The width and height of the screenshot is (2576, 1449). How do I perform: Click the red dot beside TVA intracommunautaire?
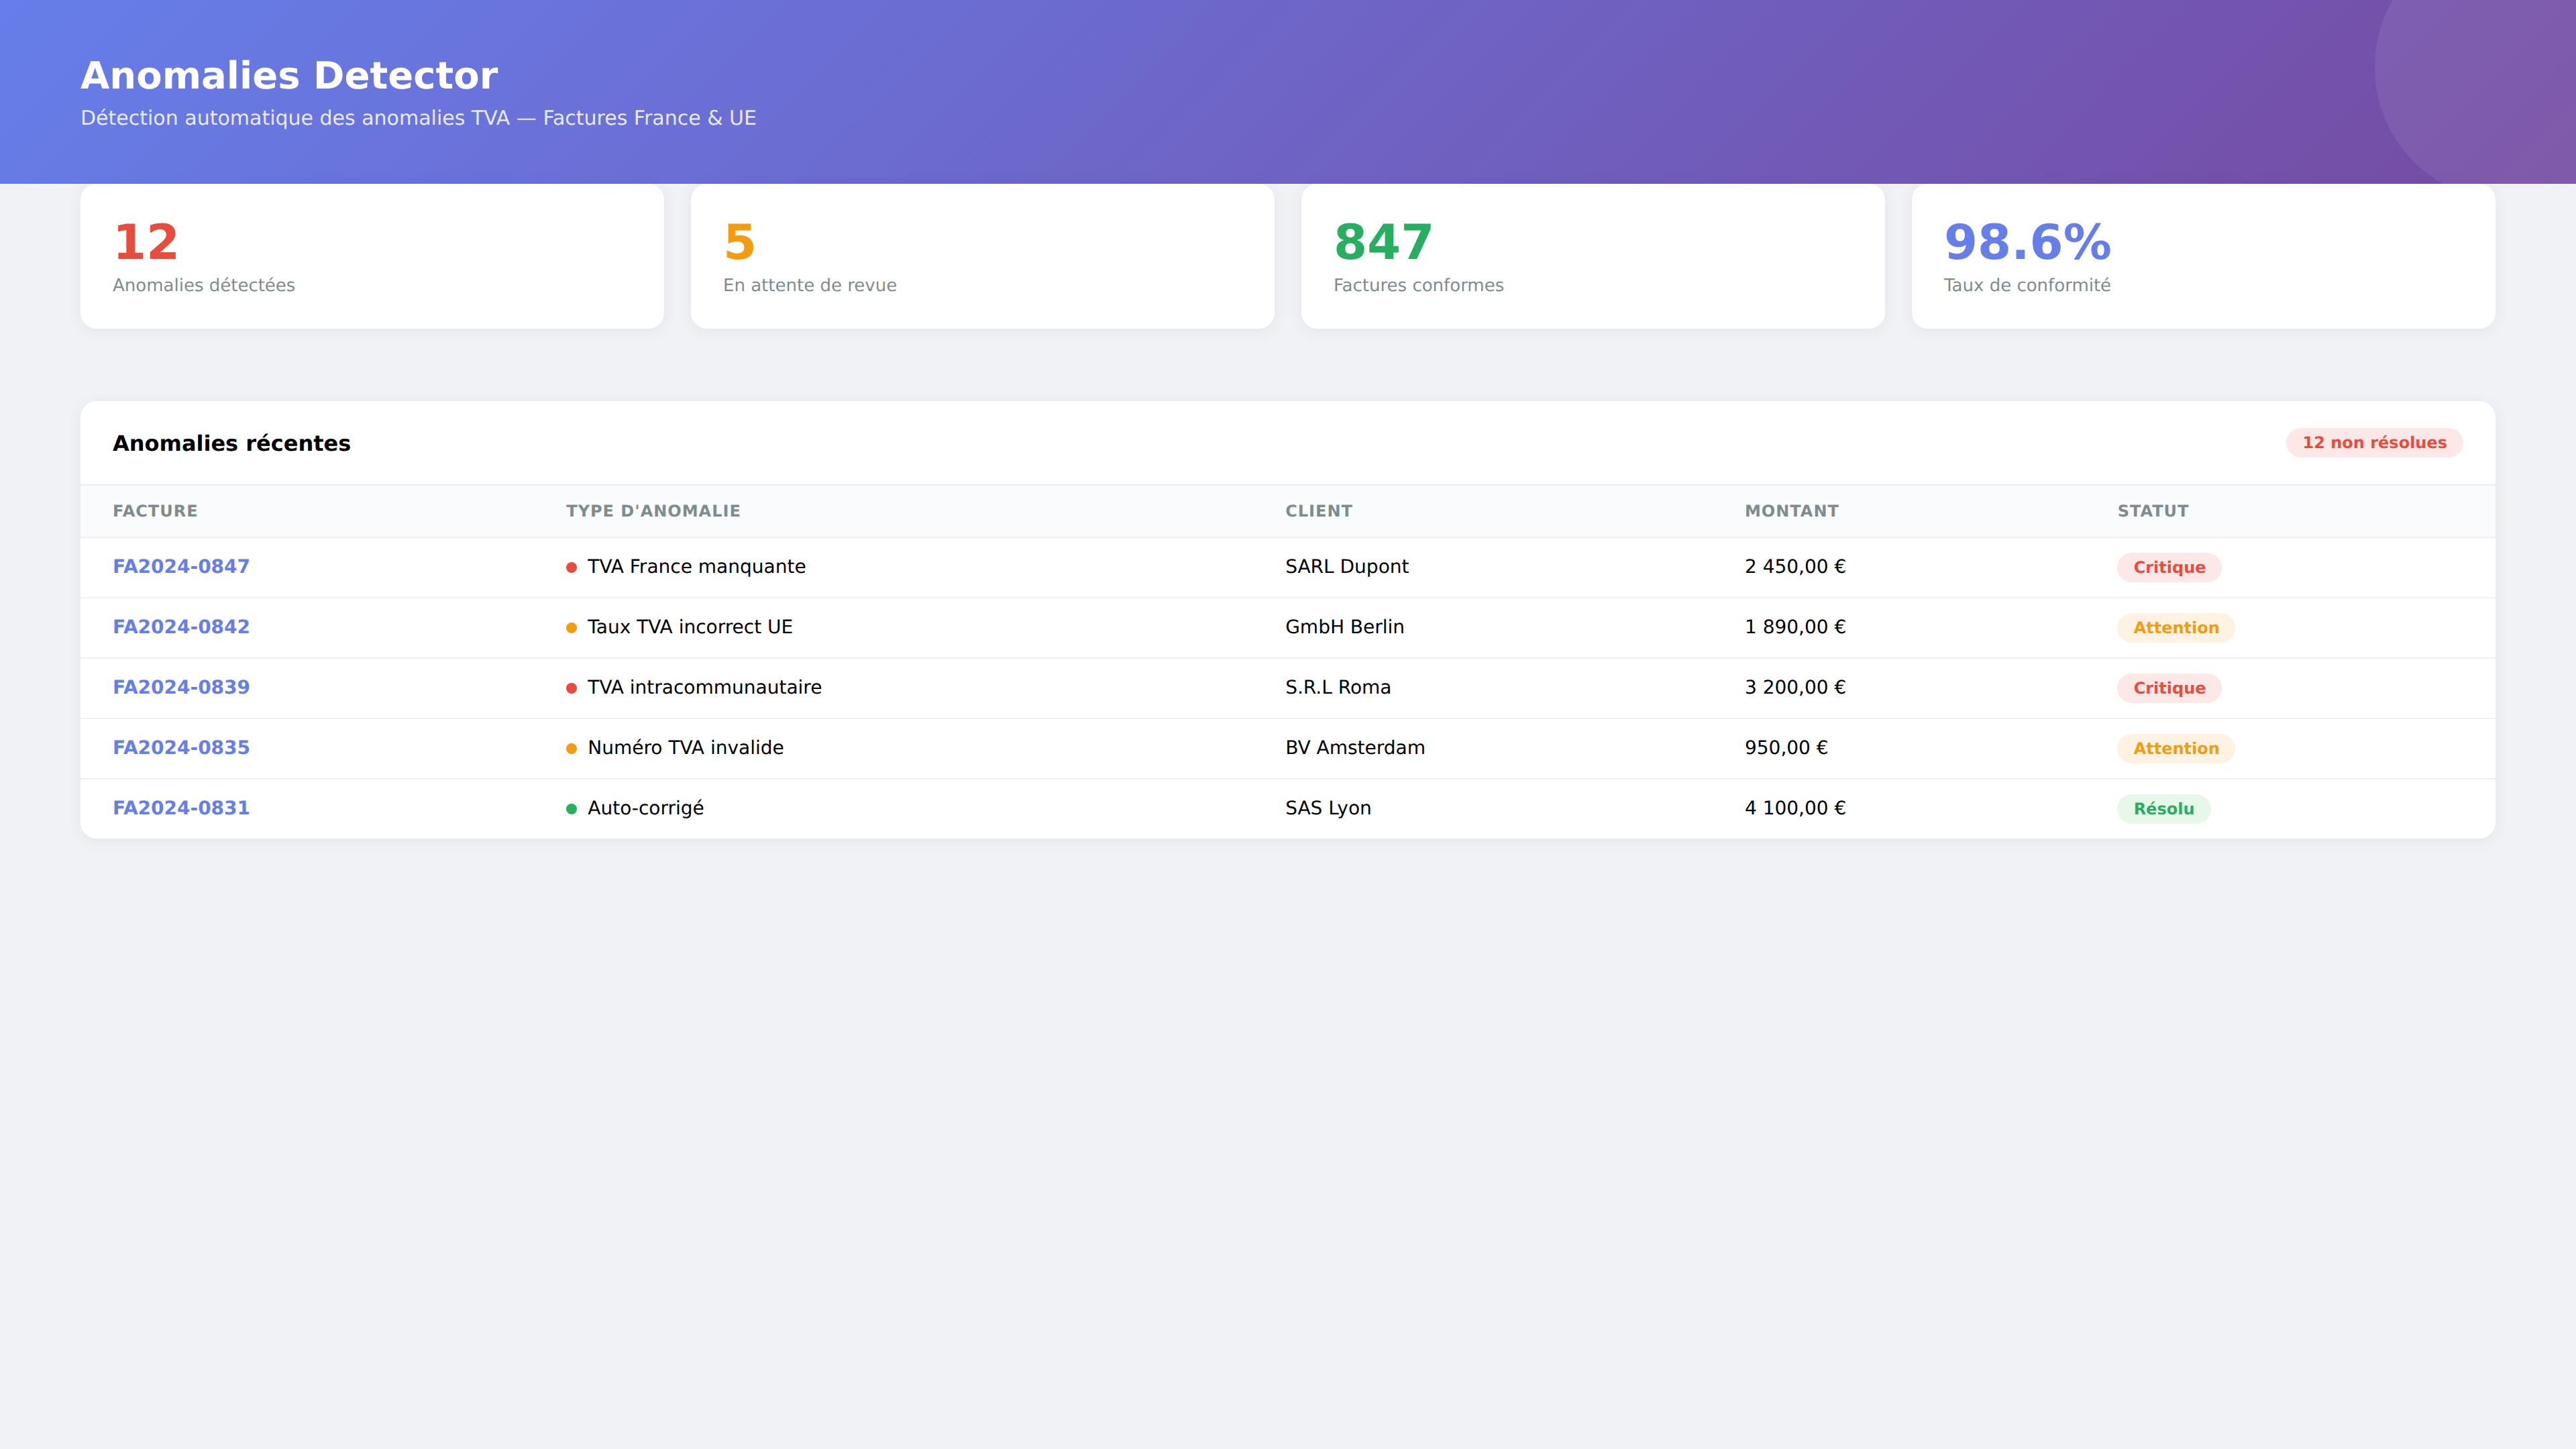point(571,688)
